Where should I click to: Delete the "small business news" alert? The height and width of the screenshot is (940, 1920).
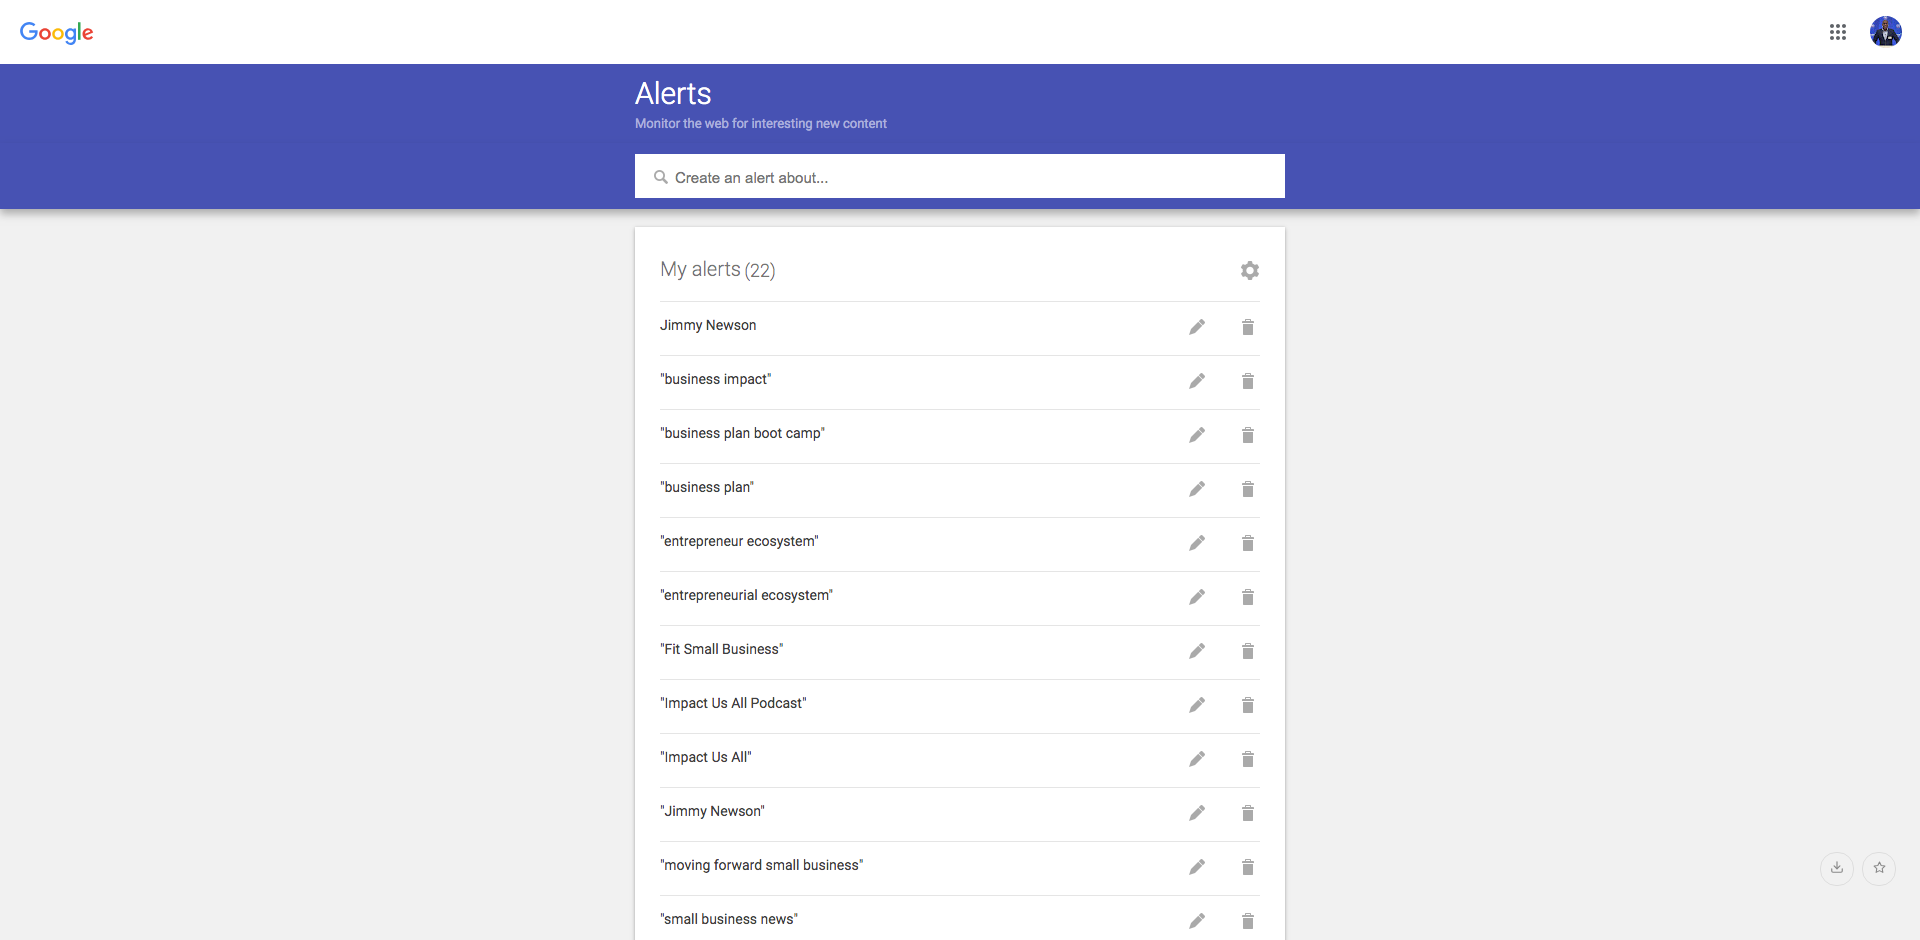tap(1247, 921)
